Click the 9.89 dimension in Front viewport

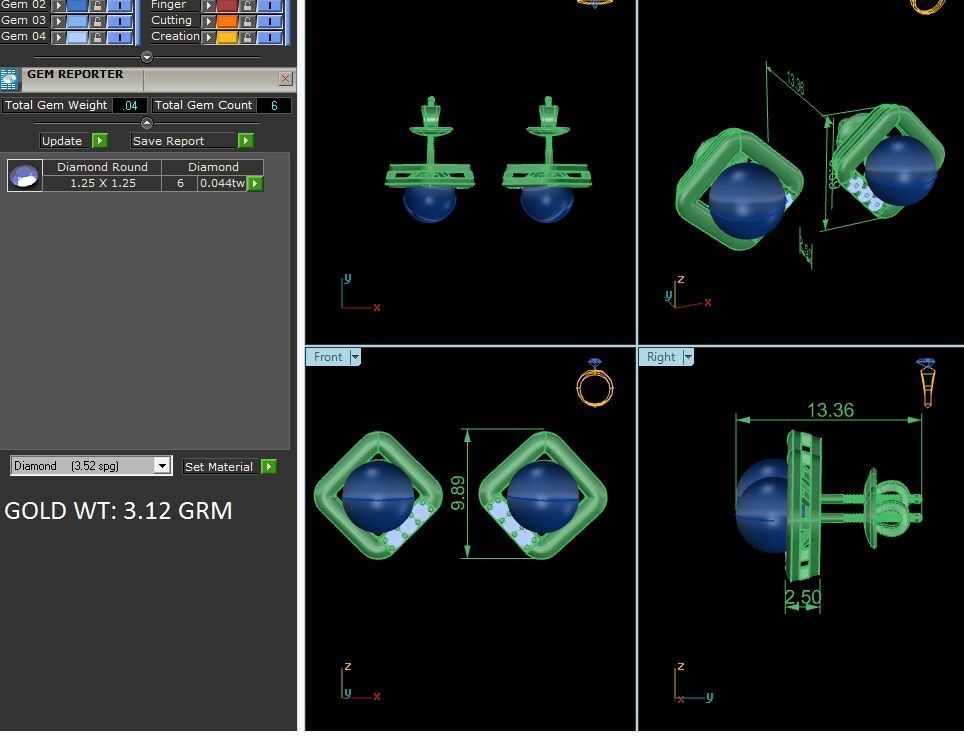[x=458, y=493]
